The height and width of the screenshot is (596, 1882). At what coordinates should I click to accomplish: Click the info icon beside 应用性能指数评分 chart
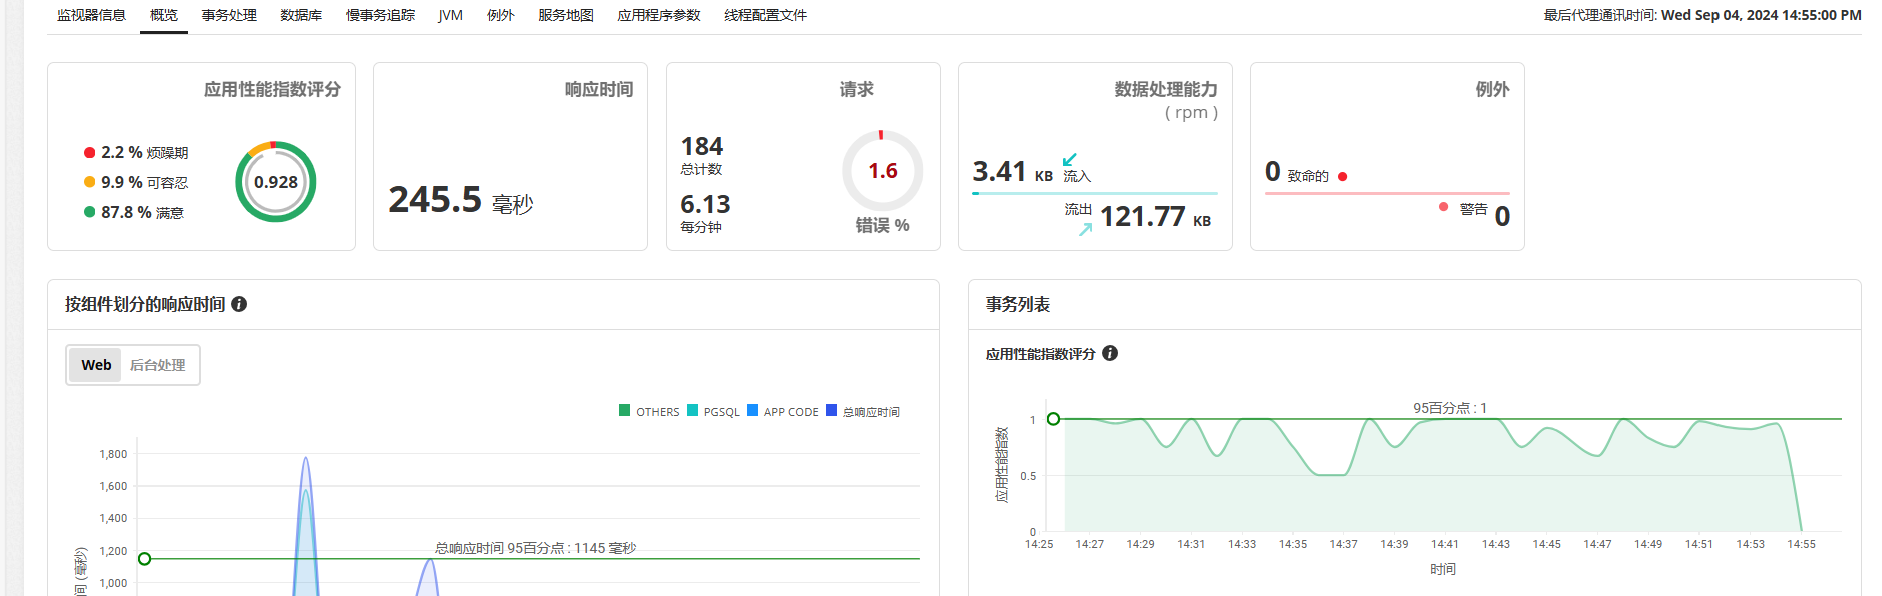(1110, 353)
